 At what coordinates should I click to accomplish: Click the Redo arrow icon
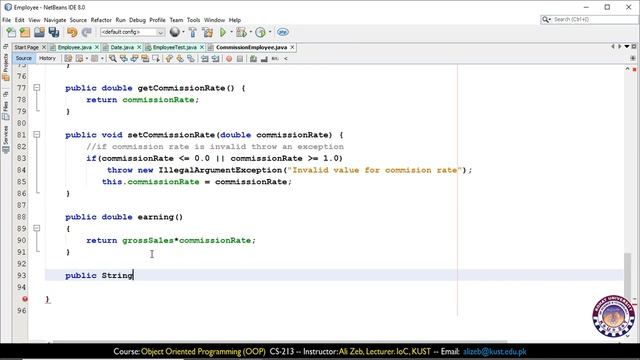[87, 32]
